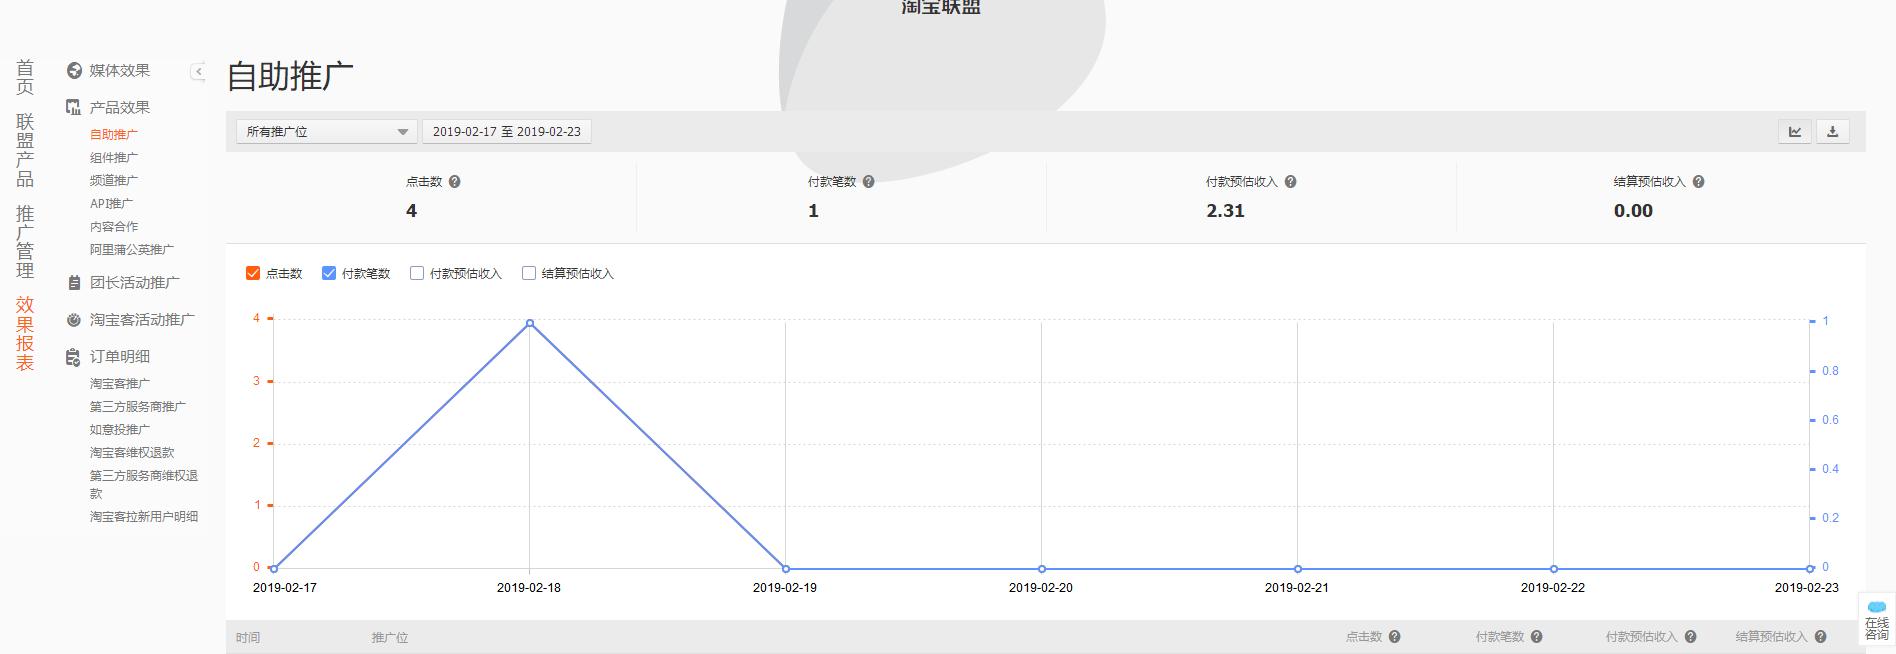
Task: Click the download report icon
Action: [x=1832, y=131]
